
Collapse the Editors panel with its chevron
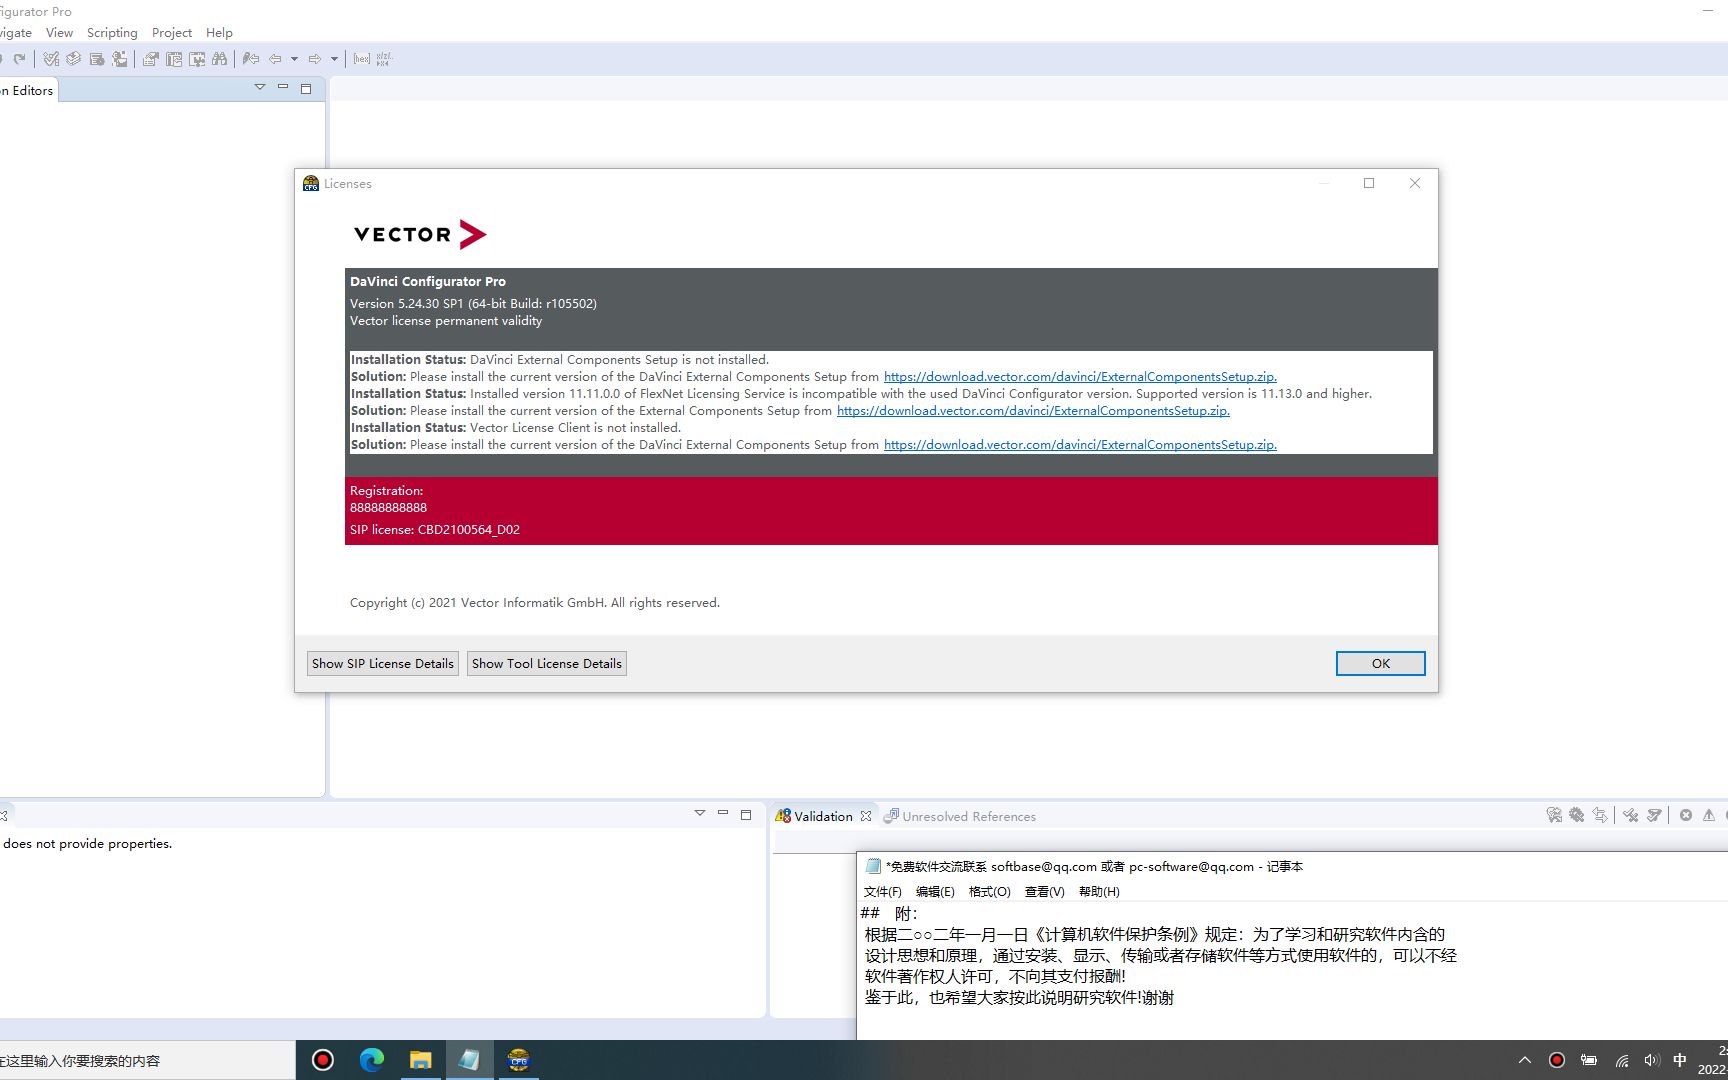pos(259,86)
